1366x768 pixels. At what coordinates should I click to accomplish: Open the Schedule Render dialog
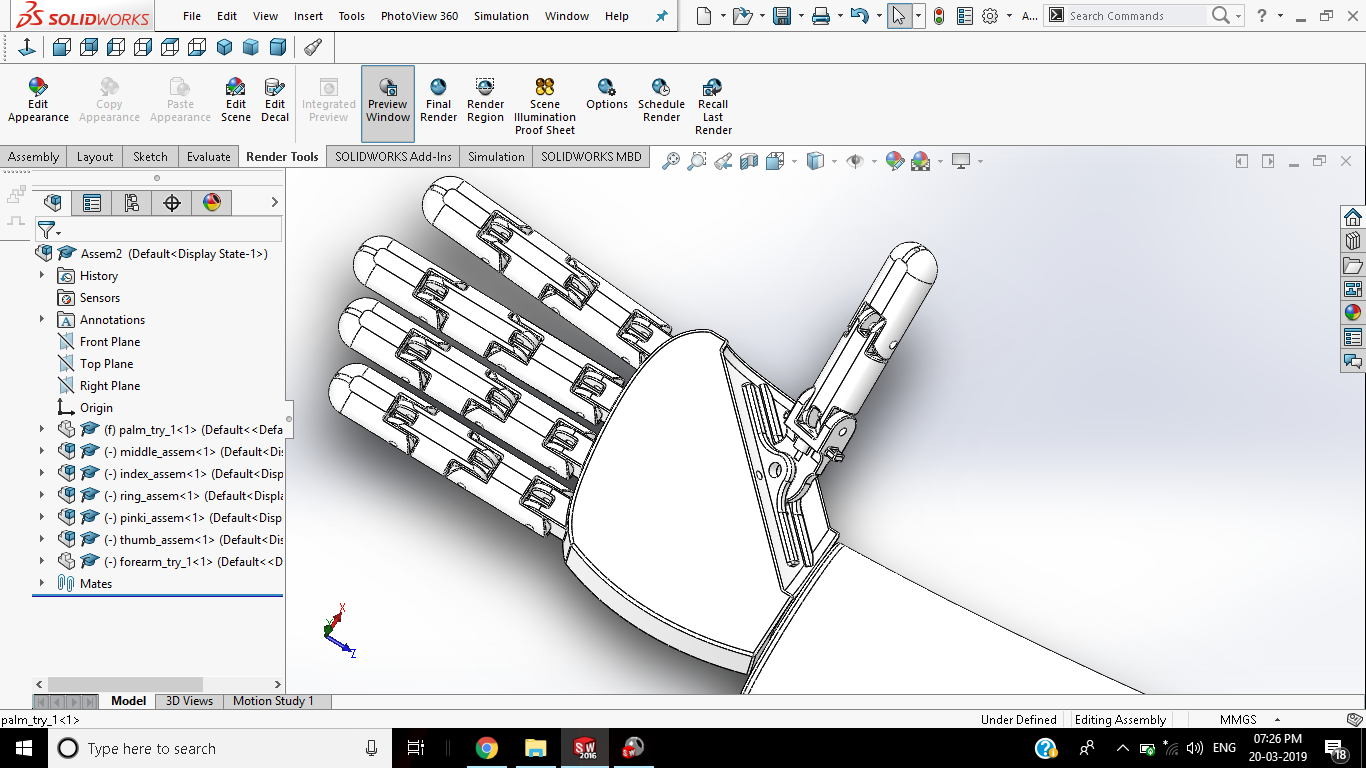[x=661, y=101]
